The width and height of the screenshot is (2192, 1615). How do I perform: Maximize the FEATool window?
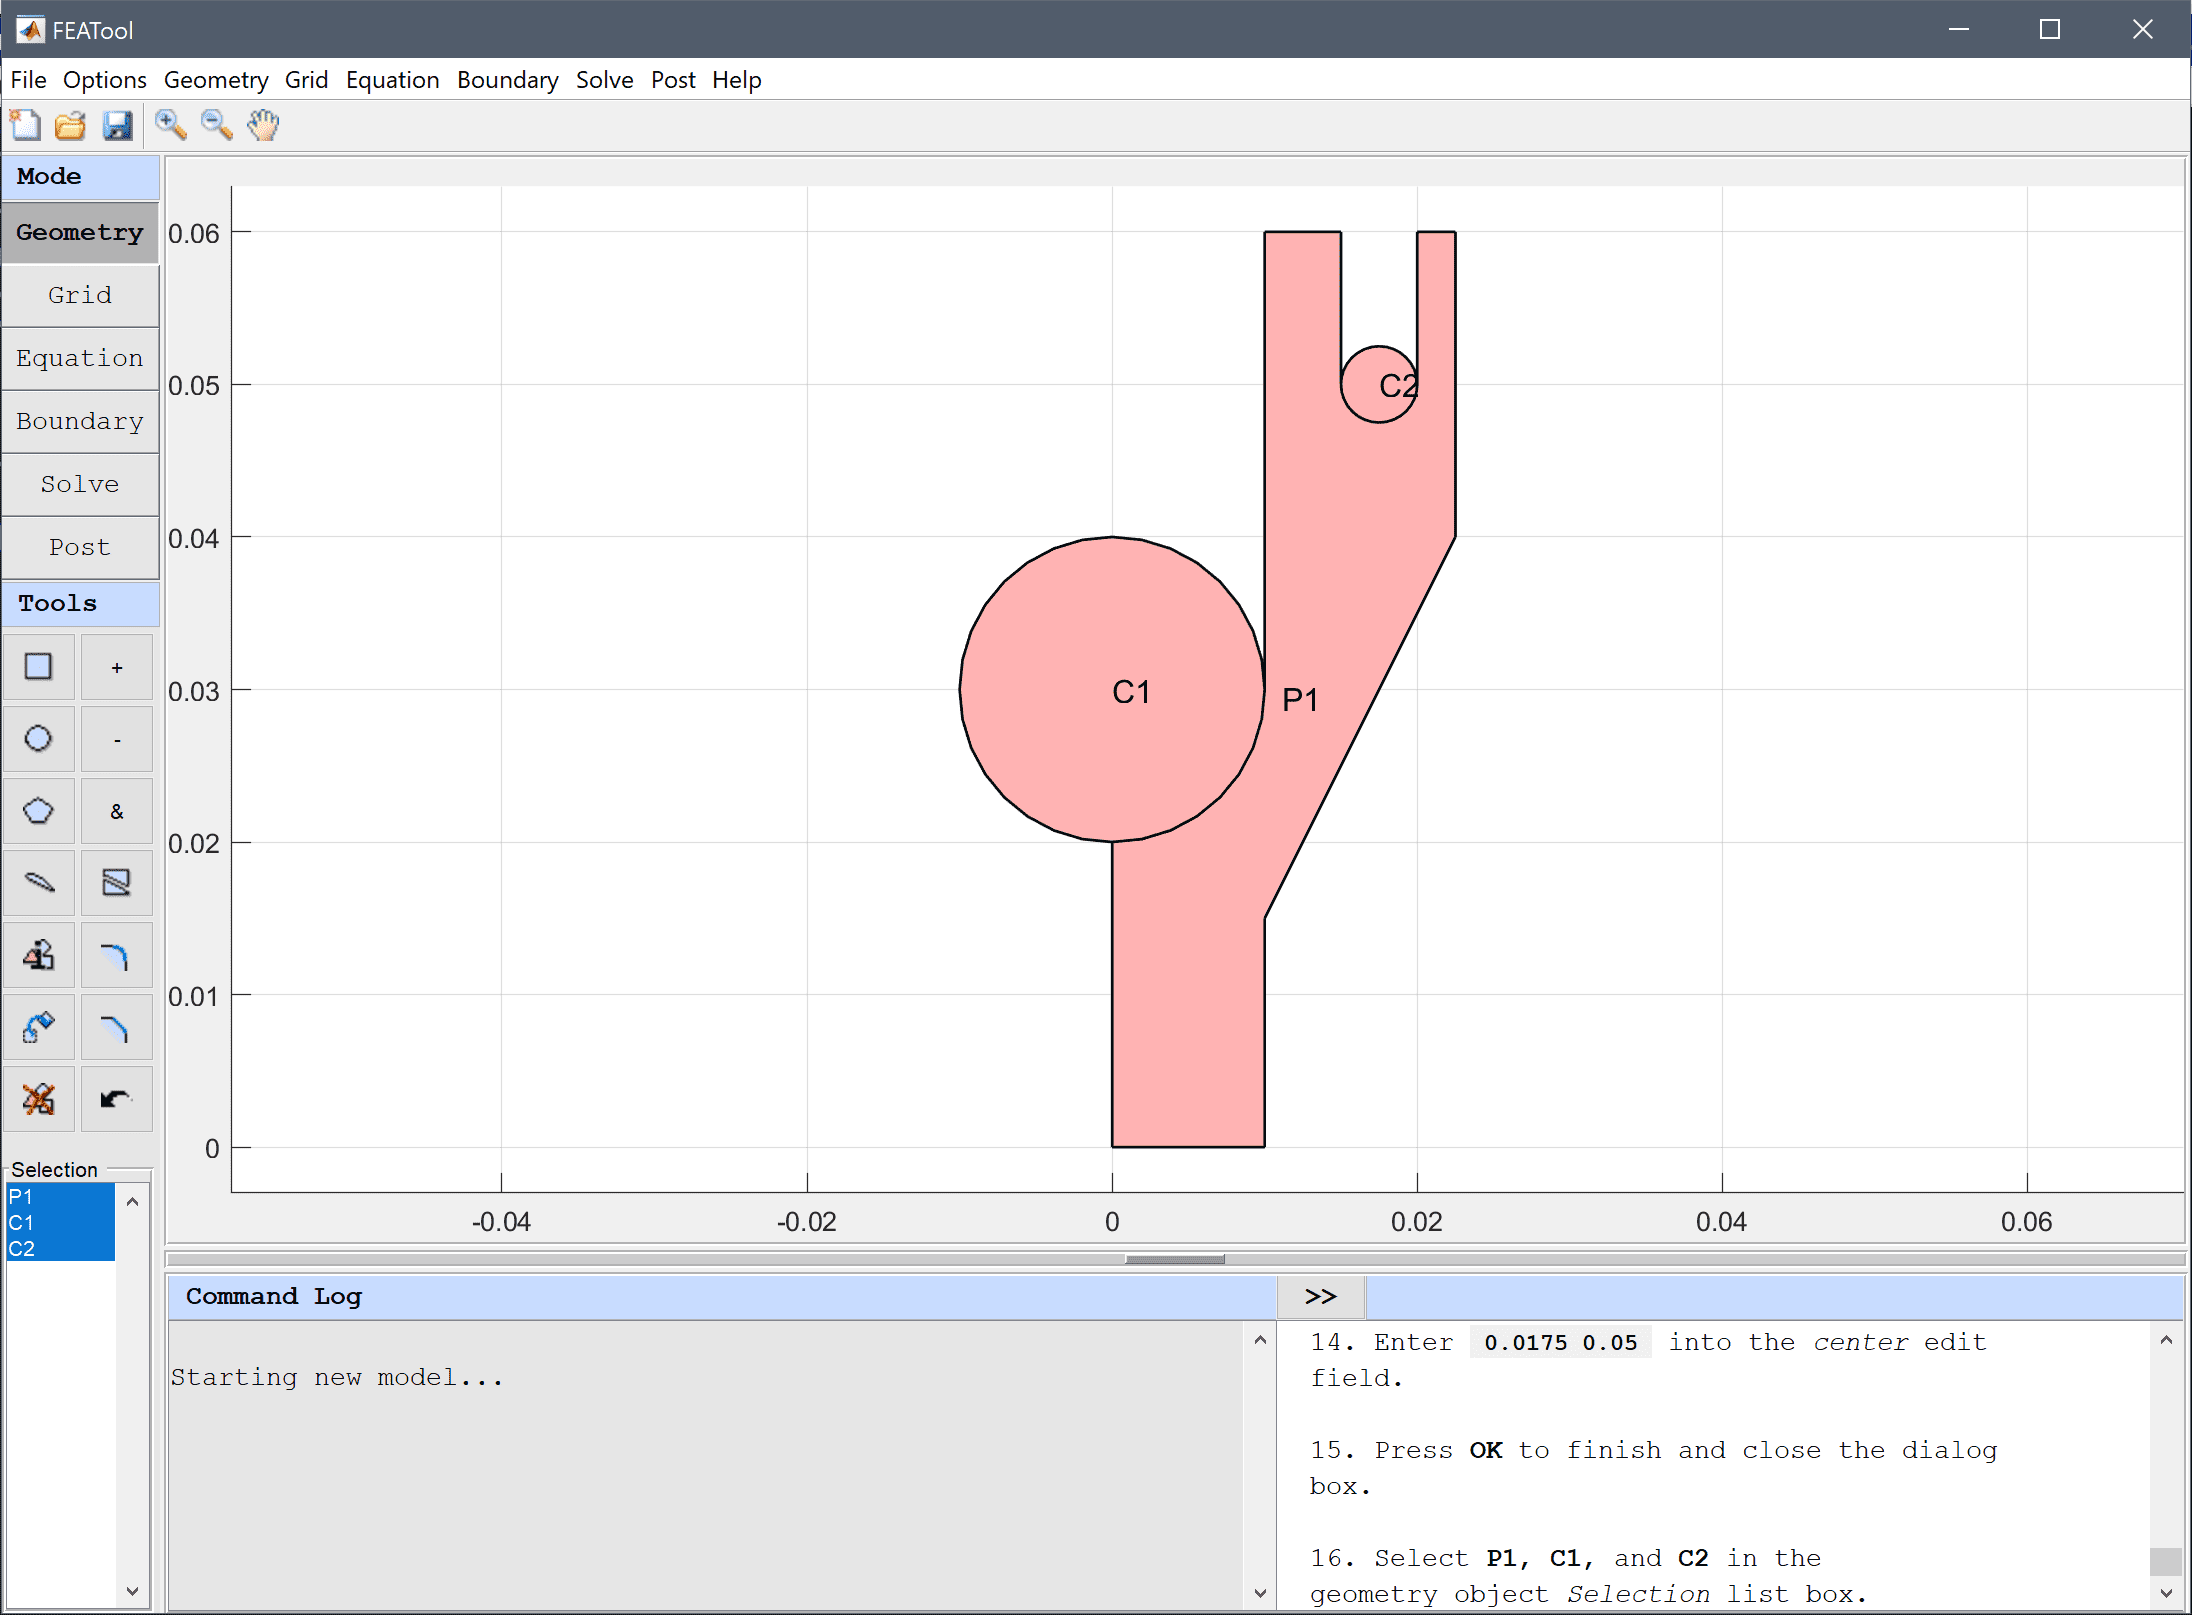[2050, 29]
